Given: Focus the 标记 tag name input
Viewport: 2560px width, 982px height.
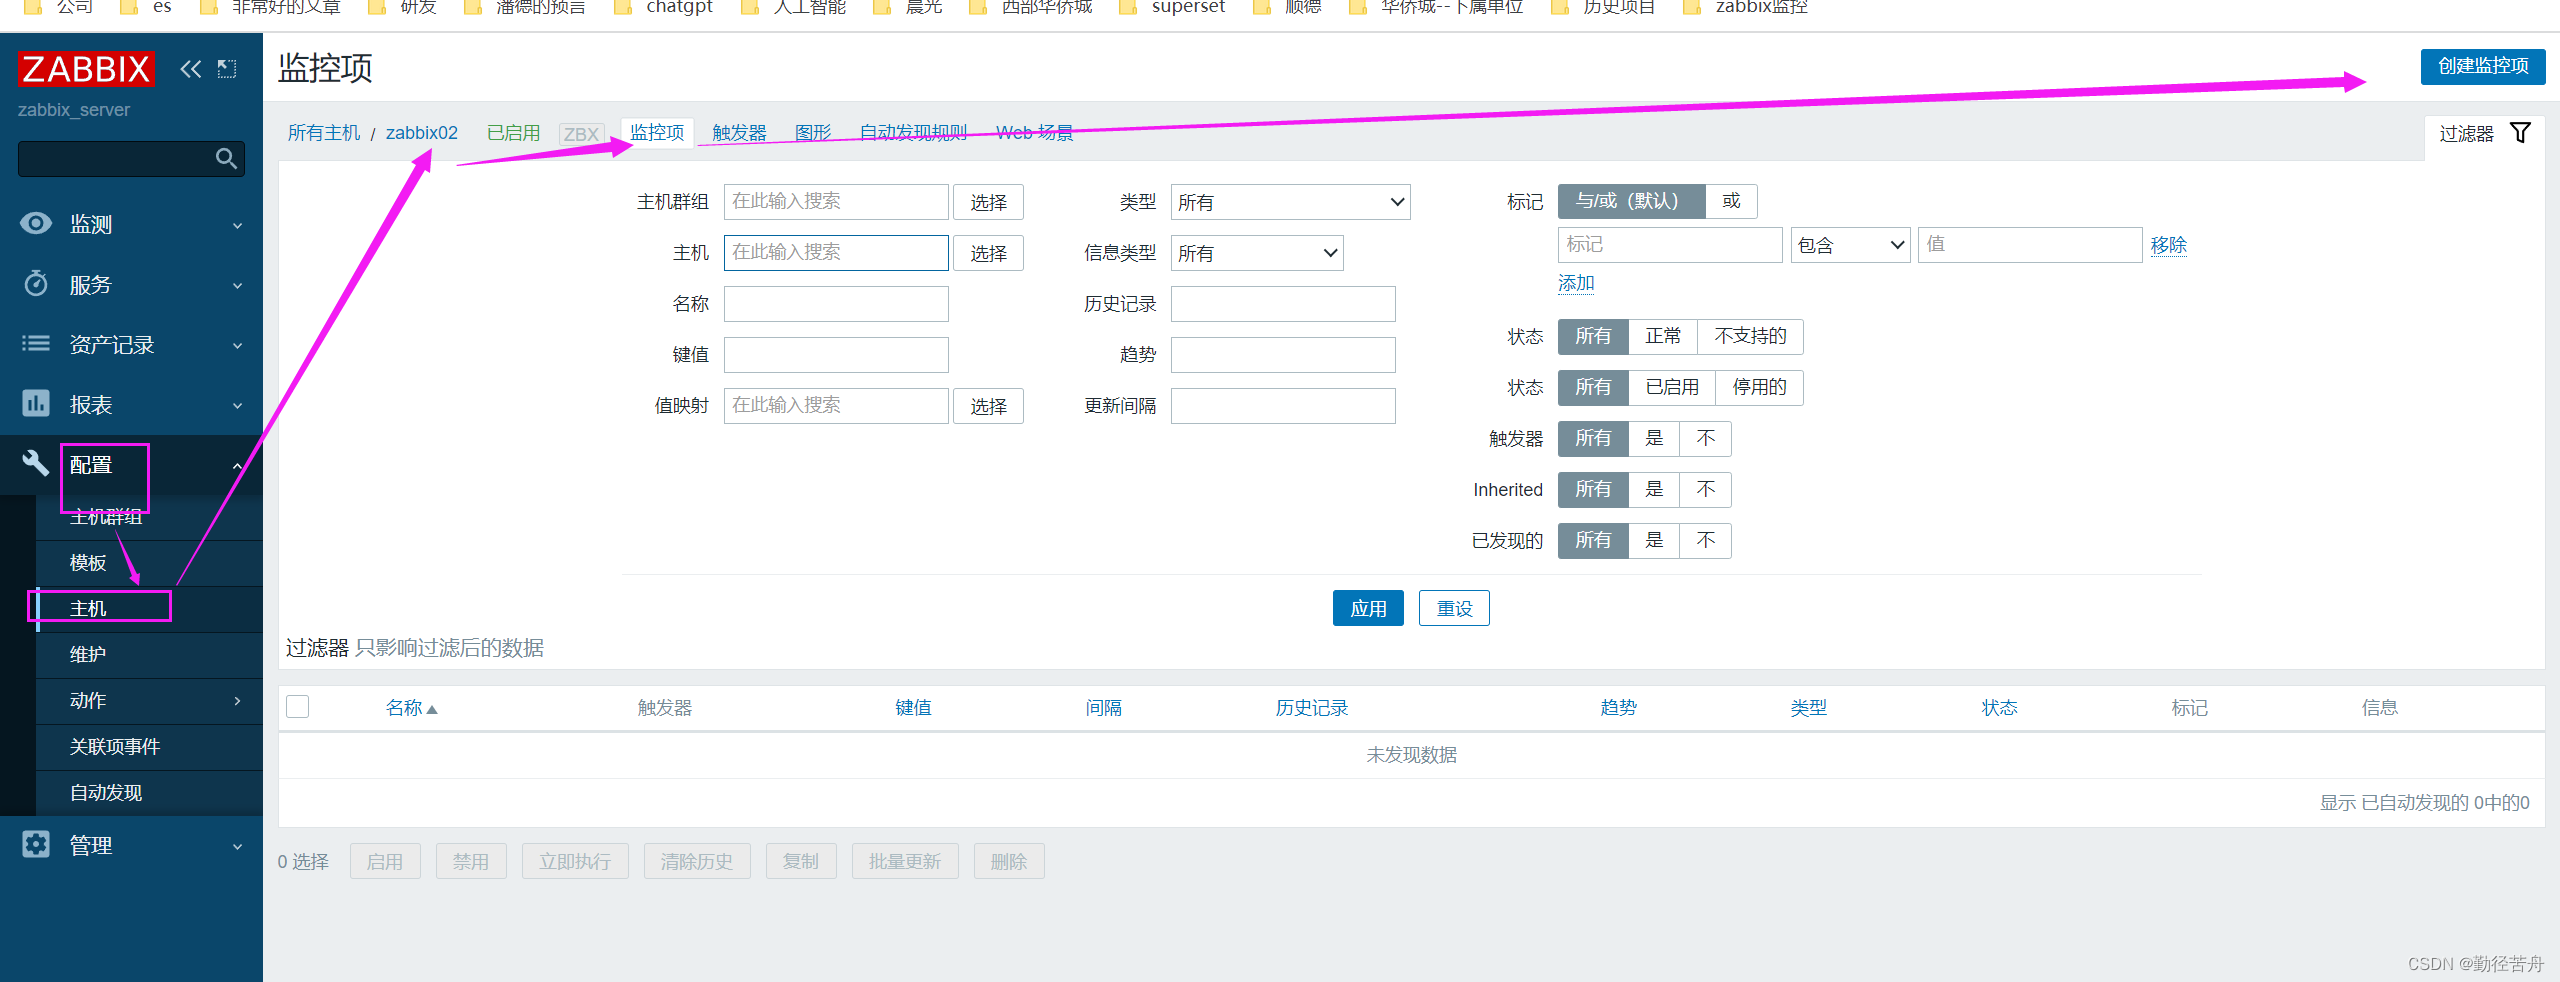Looking at the screenshot, I should [x=1670, y=245].
